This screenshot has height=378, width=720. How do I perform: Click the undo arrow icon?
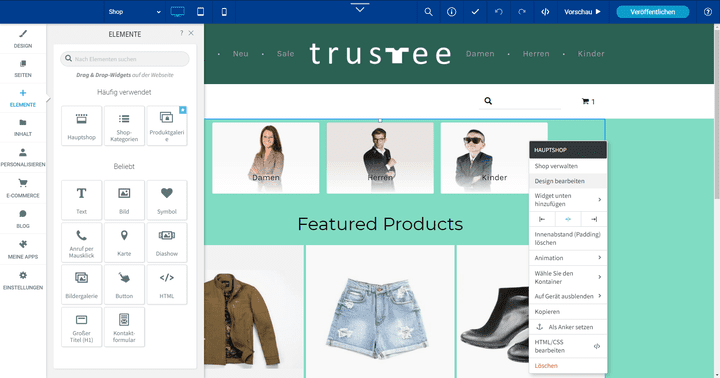click(499, 12)
